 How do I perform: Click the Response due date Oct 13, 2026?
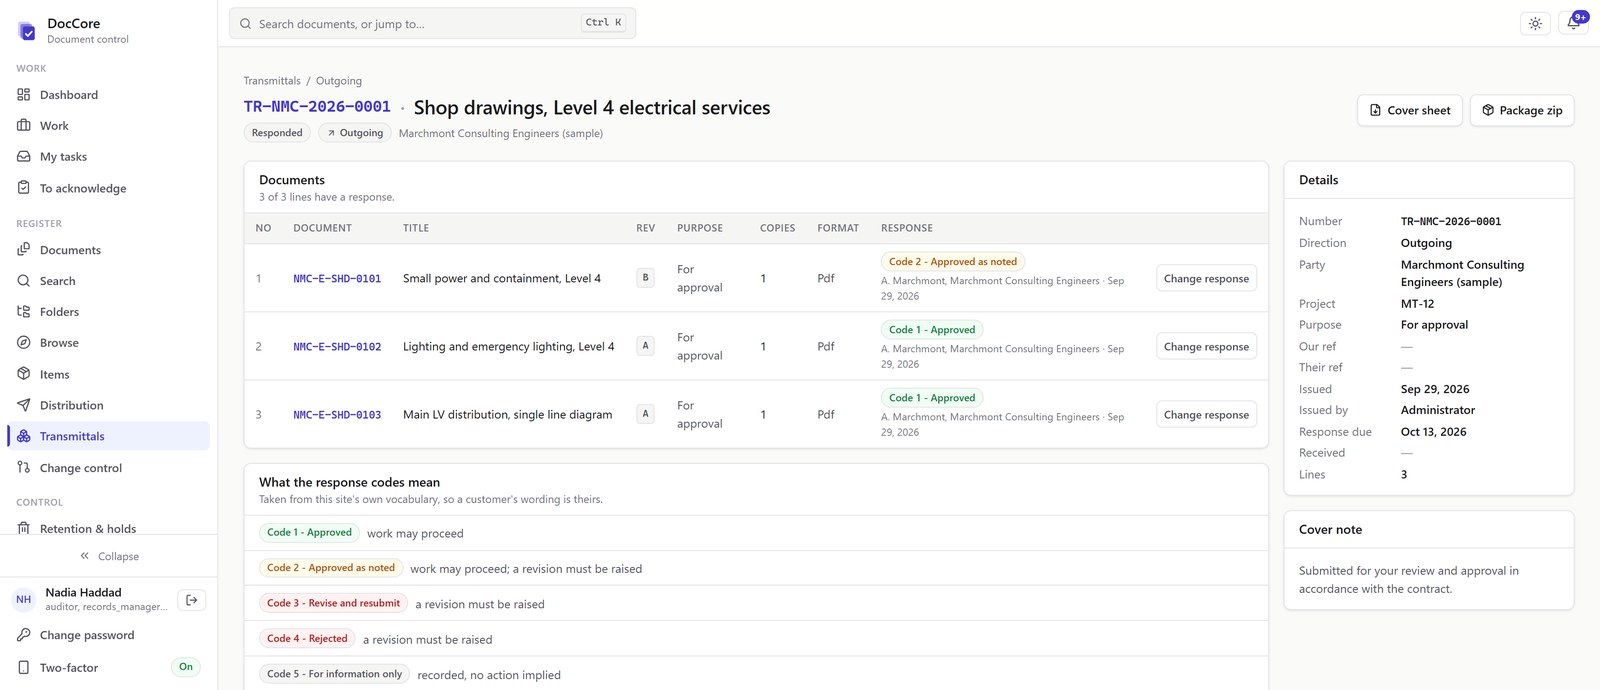1433,432
